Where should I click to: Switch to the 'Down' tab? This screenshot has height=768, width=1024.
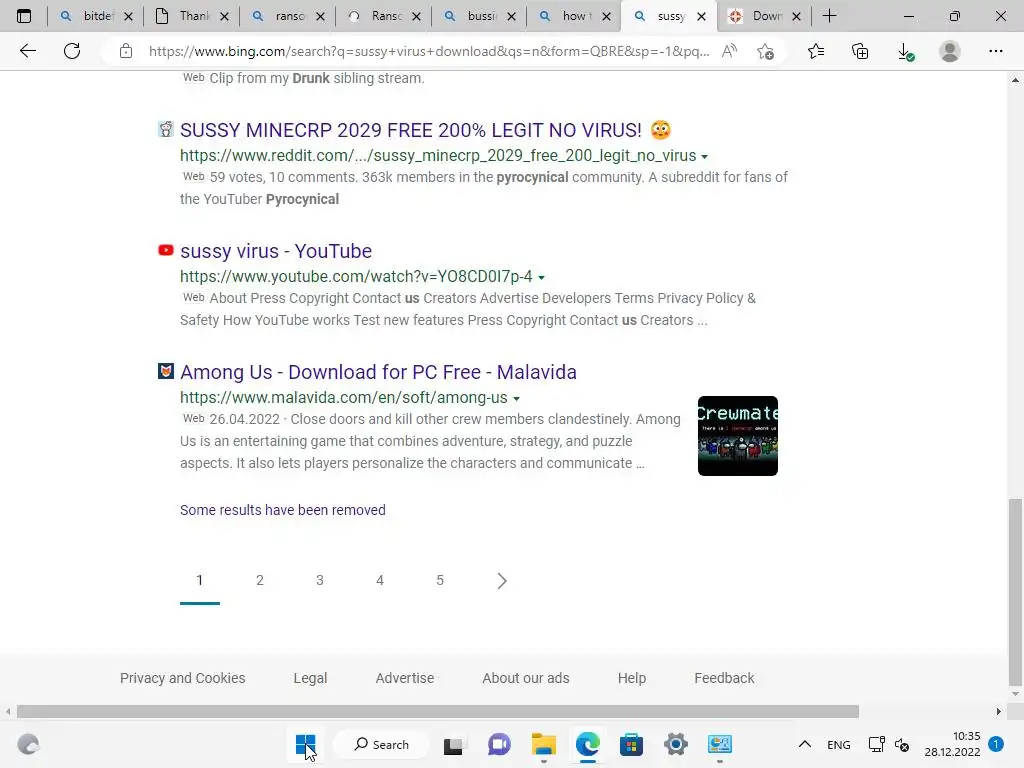point(765,16)
